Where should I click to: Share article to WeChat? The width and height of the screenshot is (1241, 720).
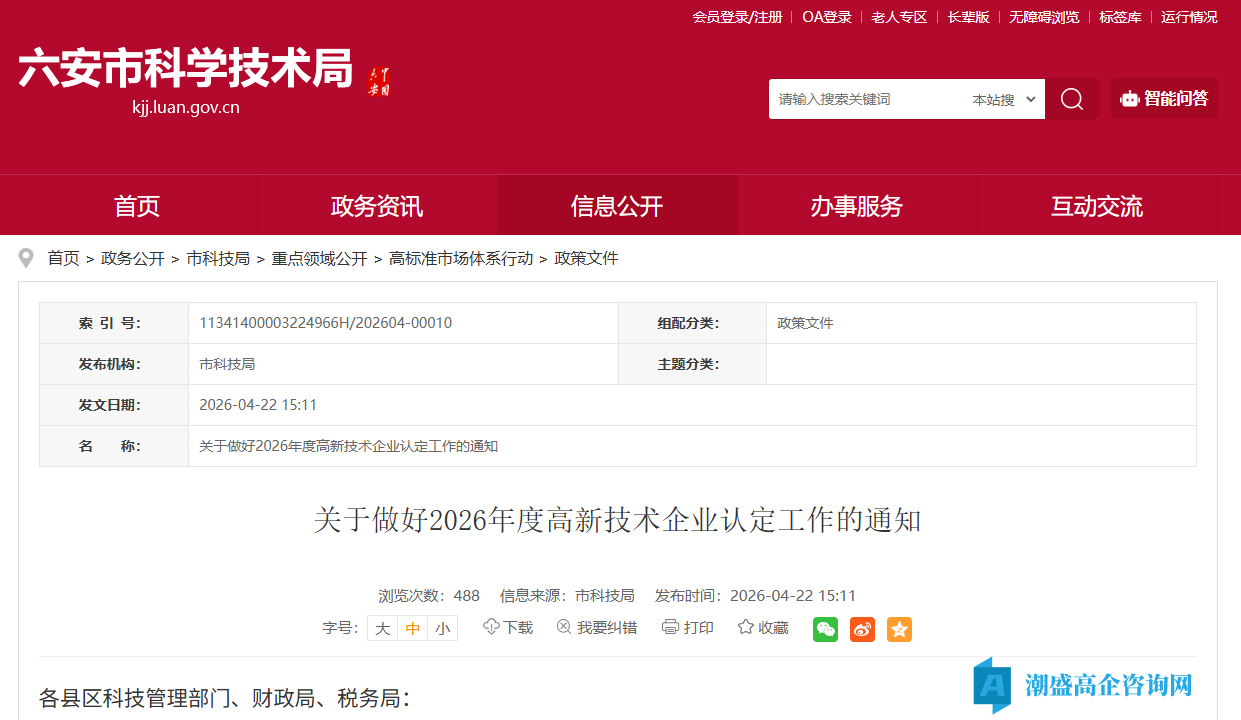825,629
